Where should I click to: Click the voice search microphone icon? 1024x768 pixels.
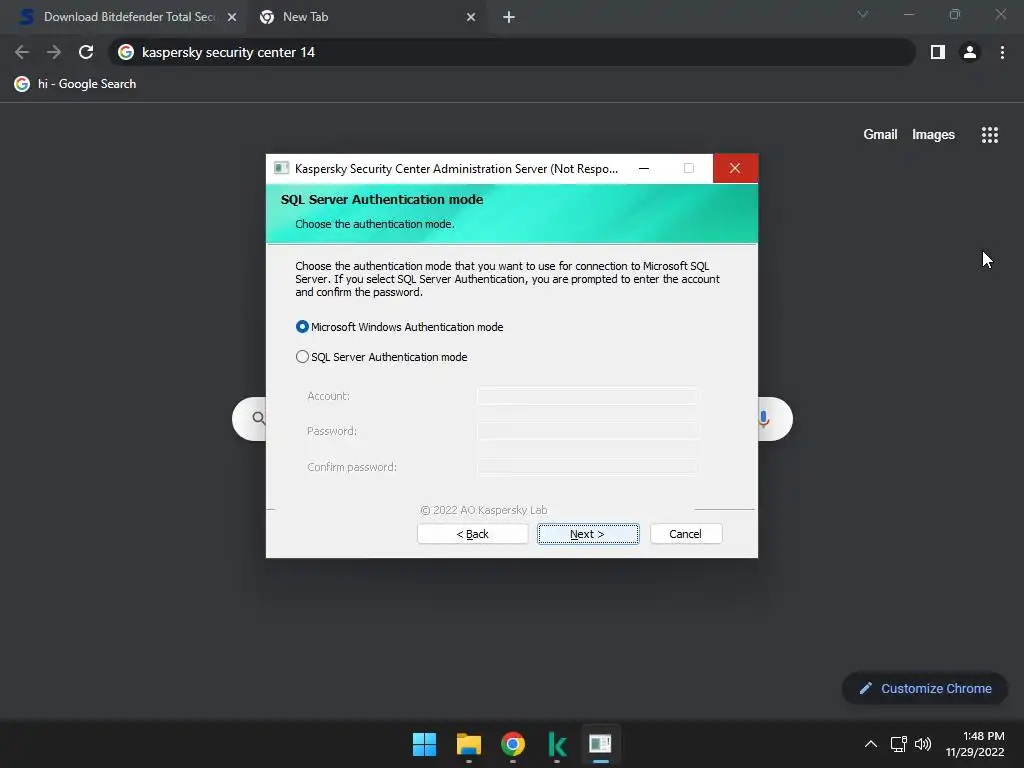coord(764,419)
